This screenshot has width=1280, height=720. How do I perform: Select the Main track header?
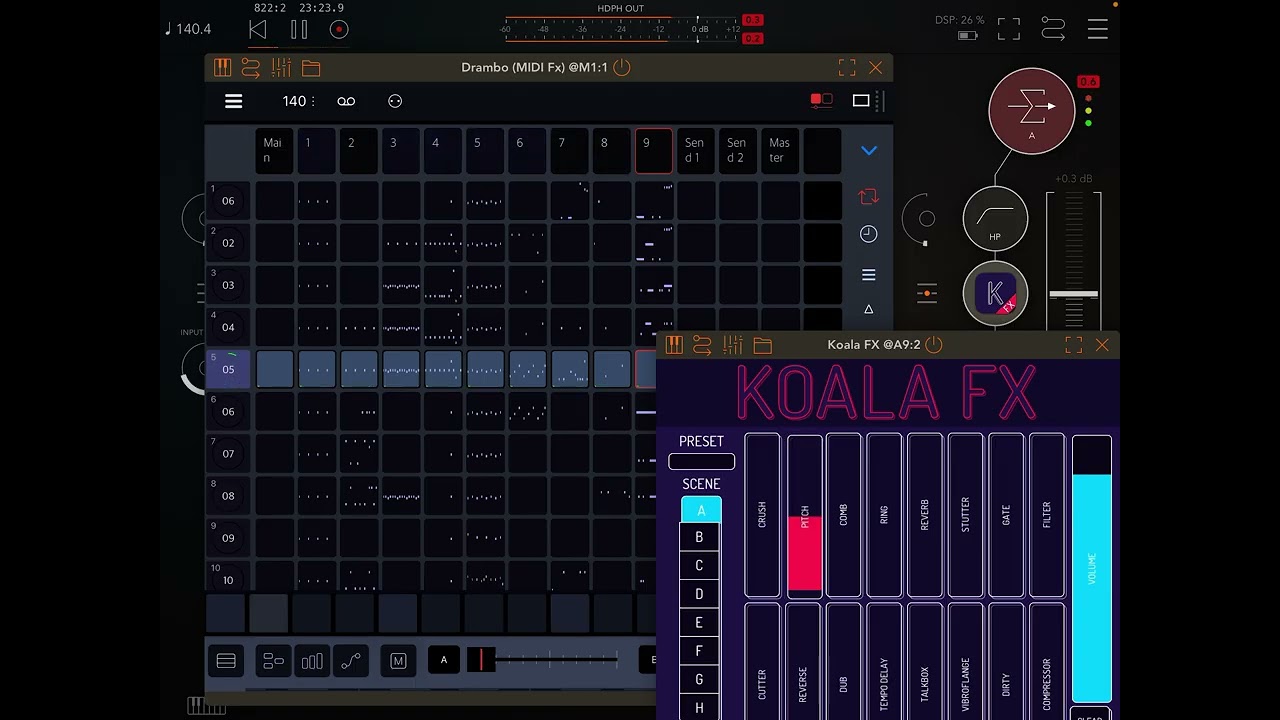273,150
